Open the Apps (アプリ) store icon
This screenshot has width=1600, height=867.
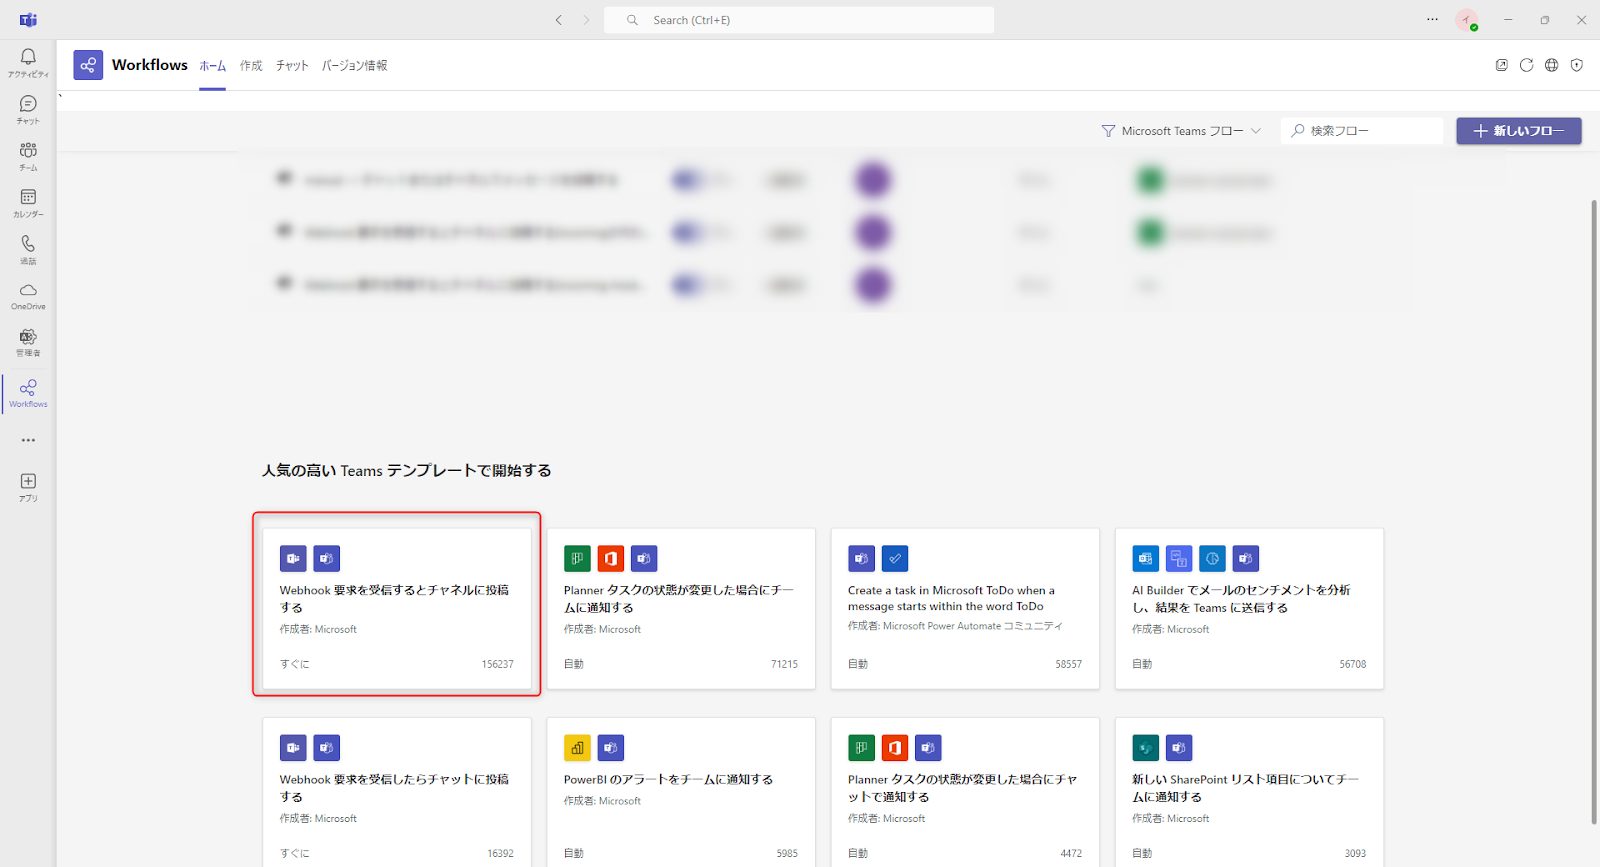28,487
